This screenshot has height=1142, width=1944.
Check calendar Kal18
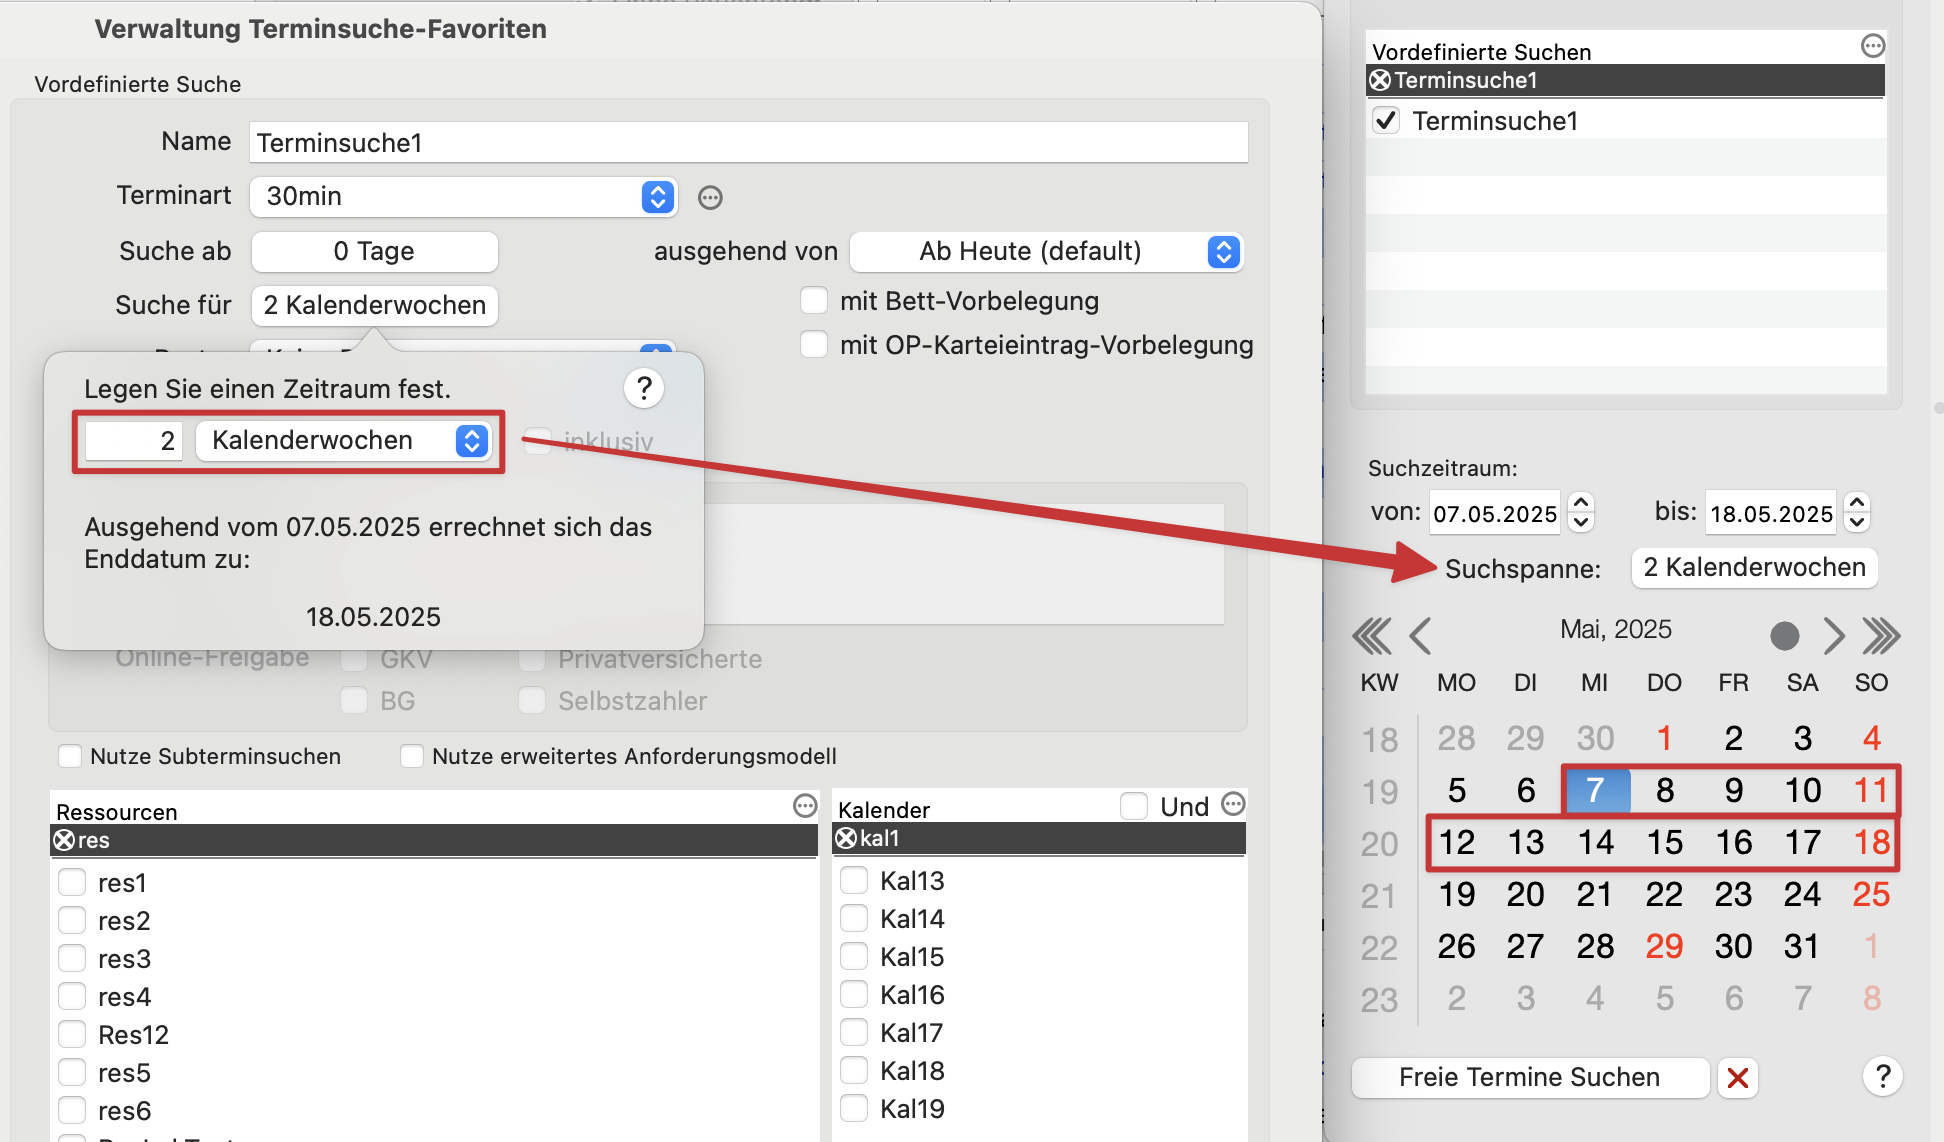coord(854,1070)
